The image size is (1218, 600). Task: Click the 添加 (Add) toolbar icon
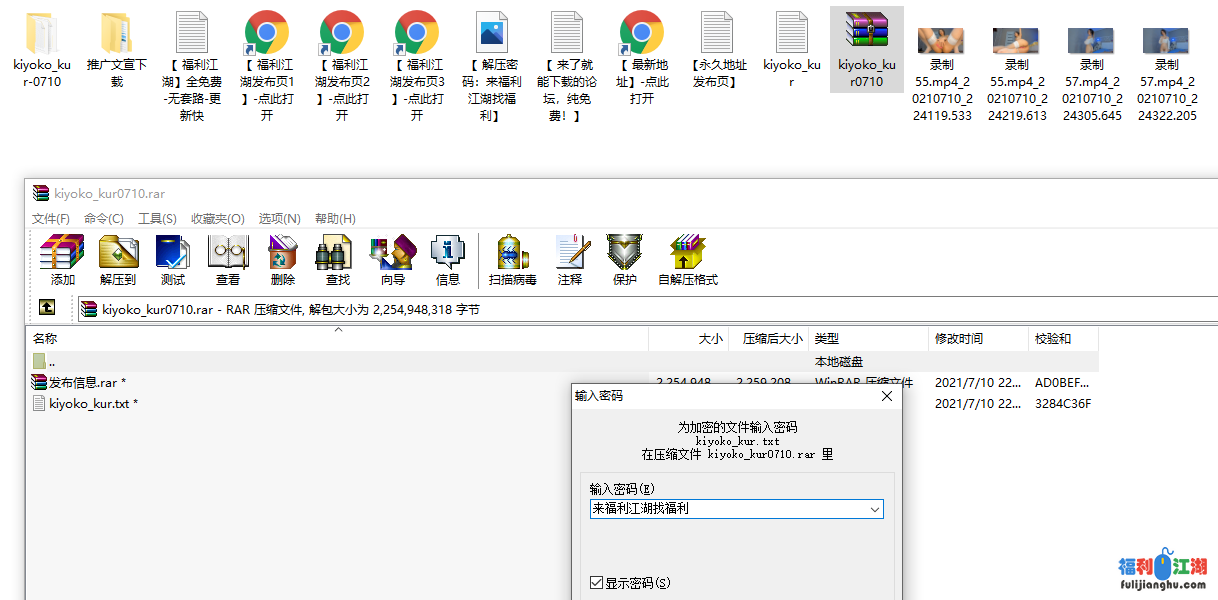62,259
